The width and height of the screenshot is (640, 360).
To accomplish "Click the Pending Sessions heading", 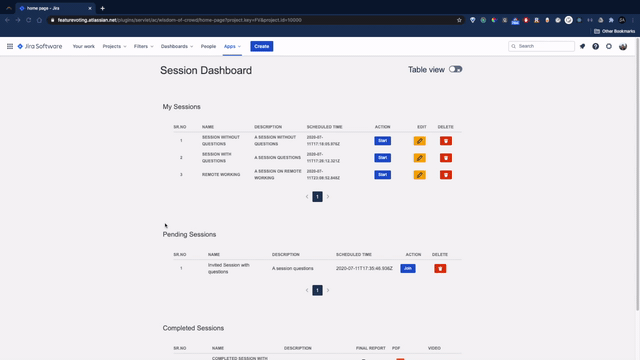I will (189, 235).
